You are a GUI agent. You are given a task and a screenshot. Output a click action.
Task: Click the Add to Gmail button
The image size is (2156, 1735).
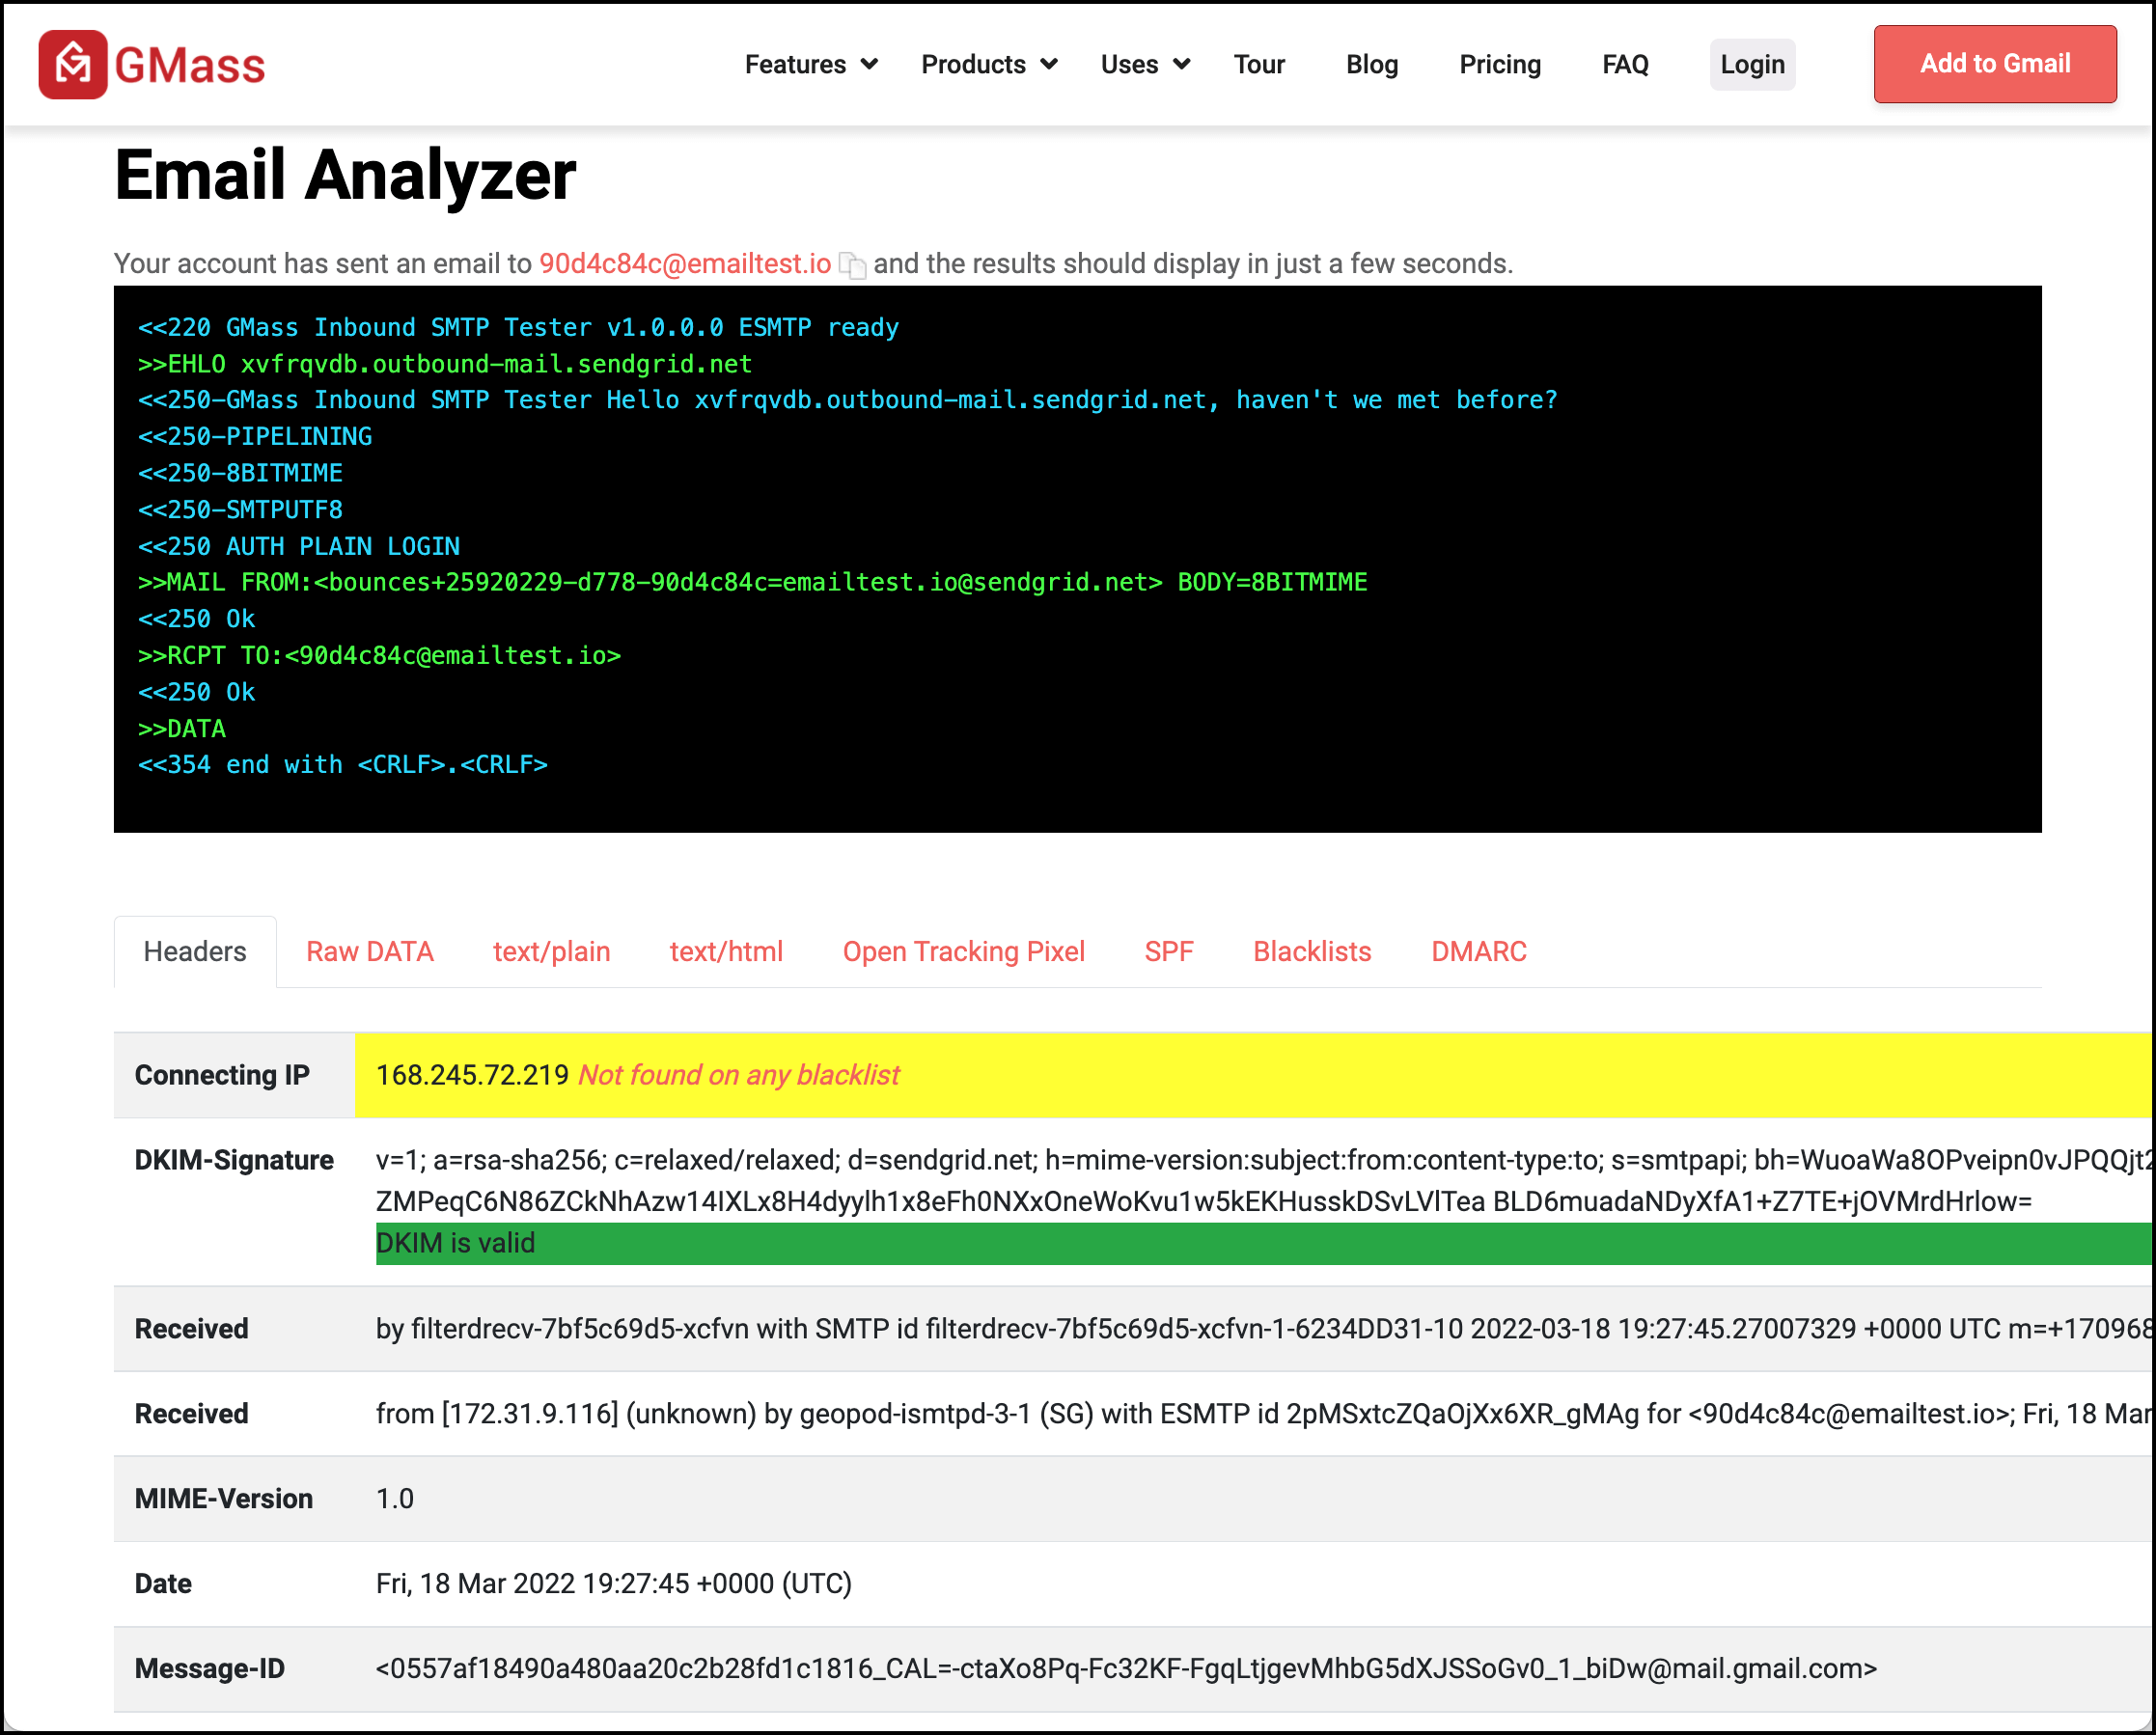1995,64
